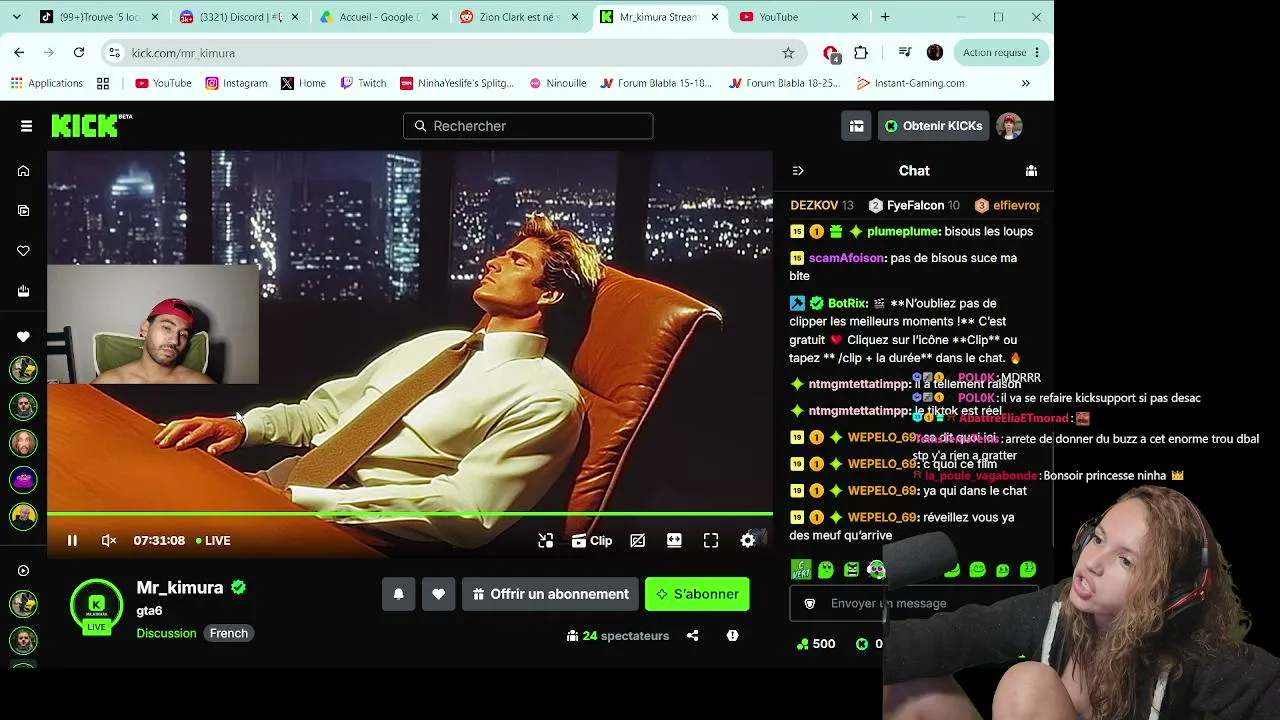Open the Mr_kimura channel avatar
This screenshot has width=1280, height=720.
[96, 605]
